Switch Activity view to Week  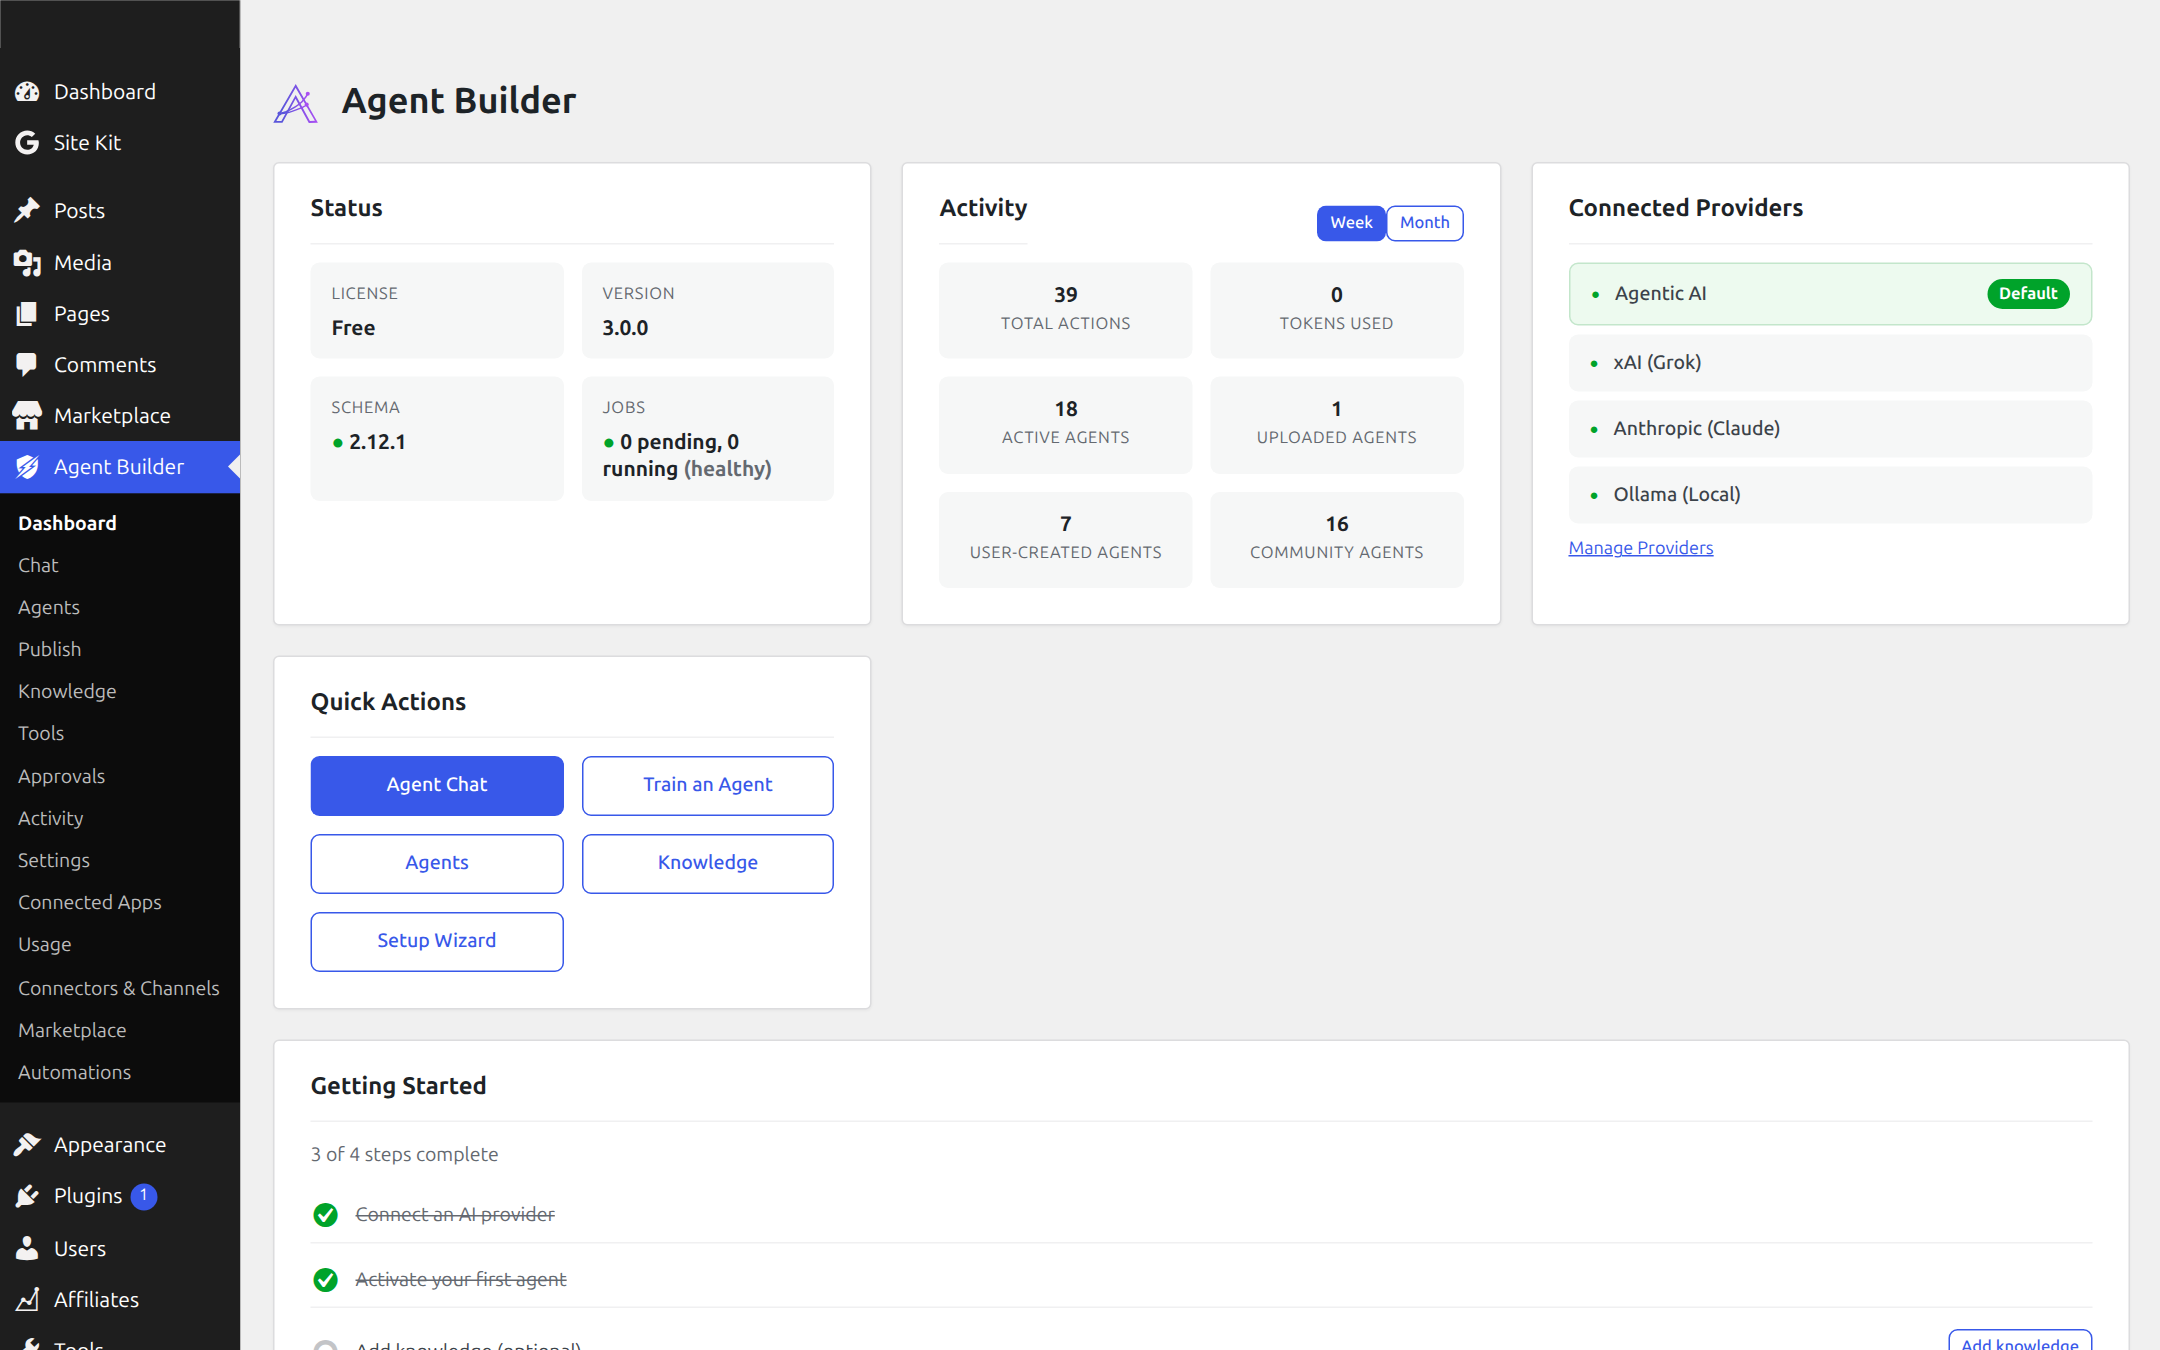1351,223
